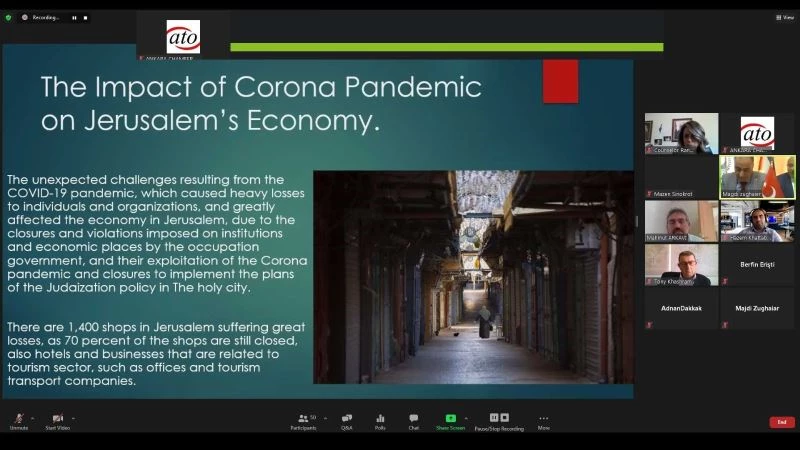The image size is (800, 450).
Task: Open the More options menu
Action: point(543,420)
